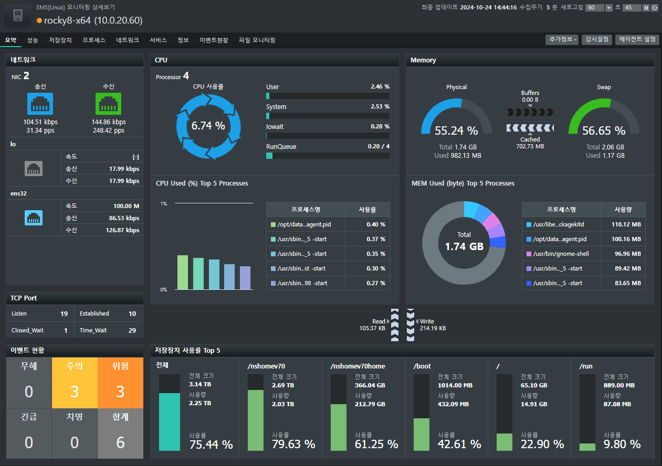Go to the 이벤트현황 tab

[x=213, y=41]
